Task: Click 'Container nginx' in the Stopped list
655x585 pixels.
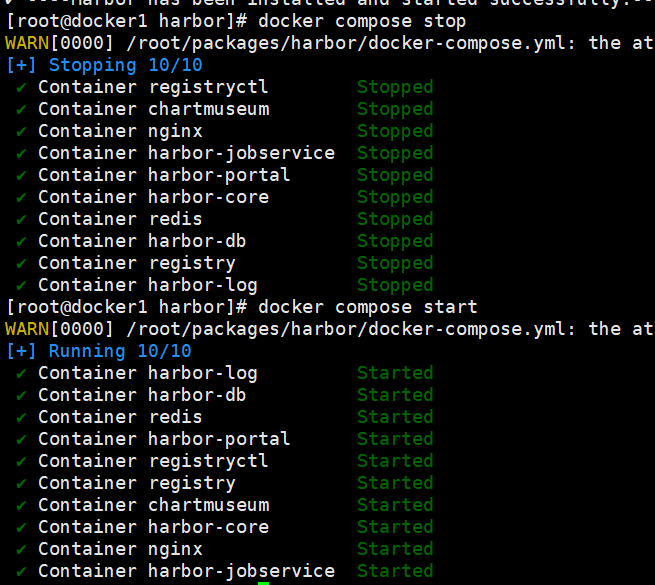Action: 120,131
